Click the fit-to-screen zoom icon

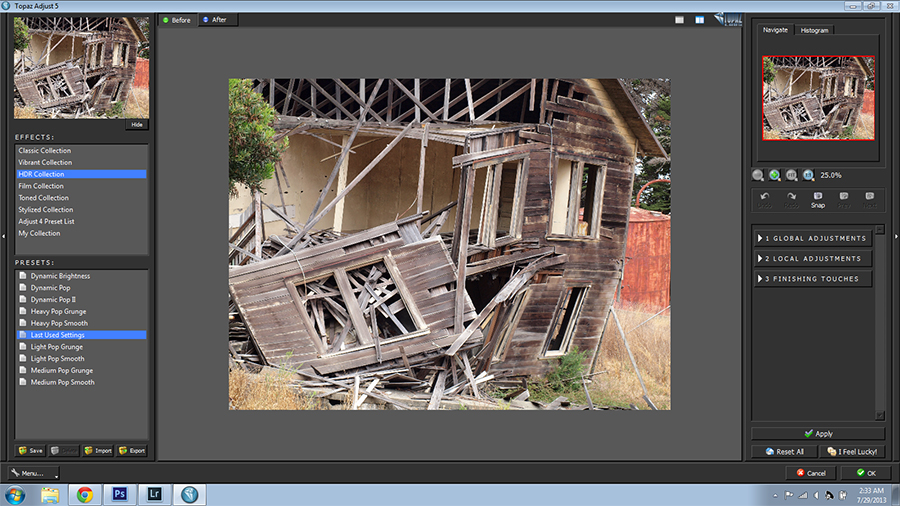click(791, 175)
